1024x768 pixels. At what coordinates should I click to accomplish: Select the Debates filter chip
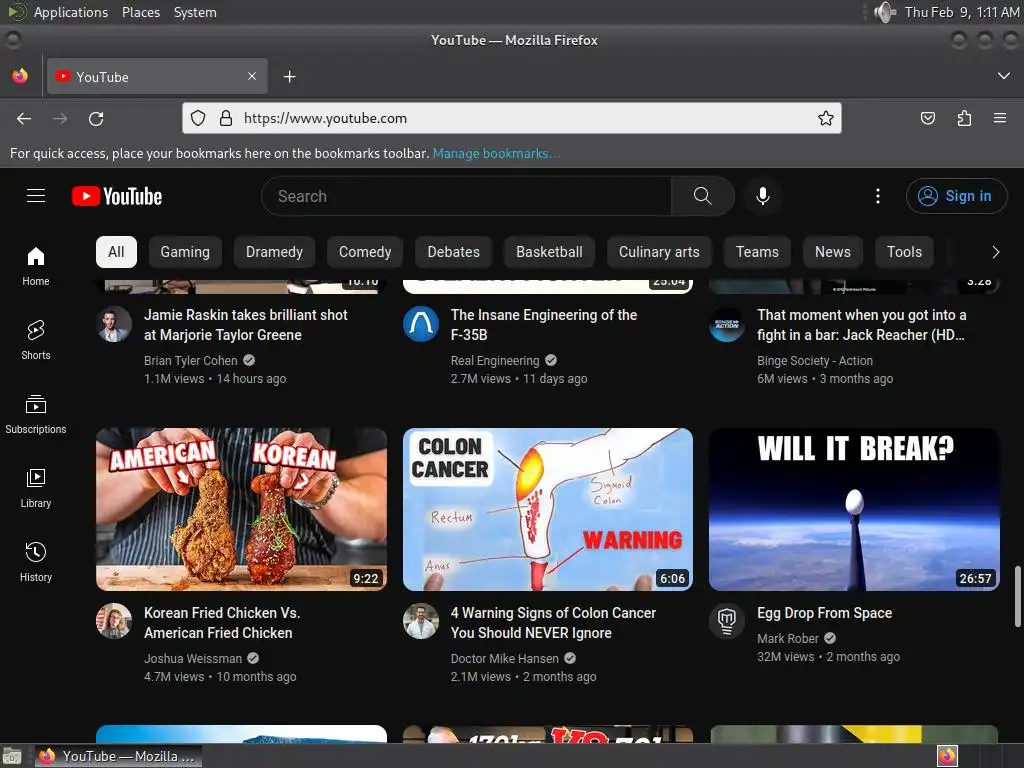[453, 252]
